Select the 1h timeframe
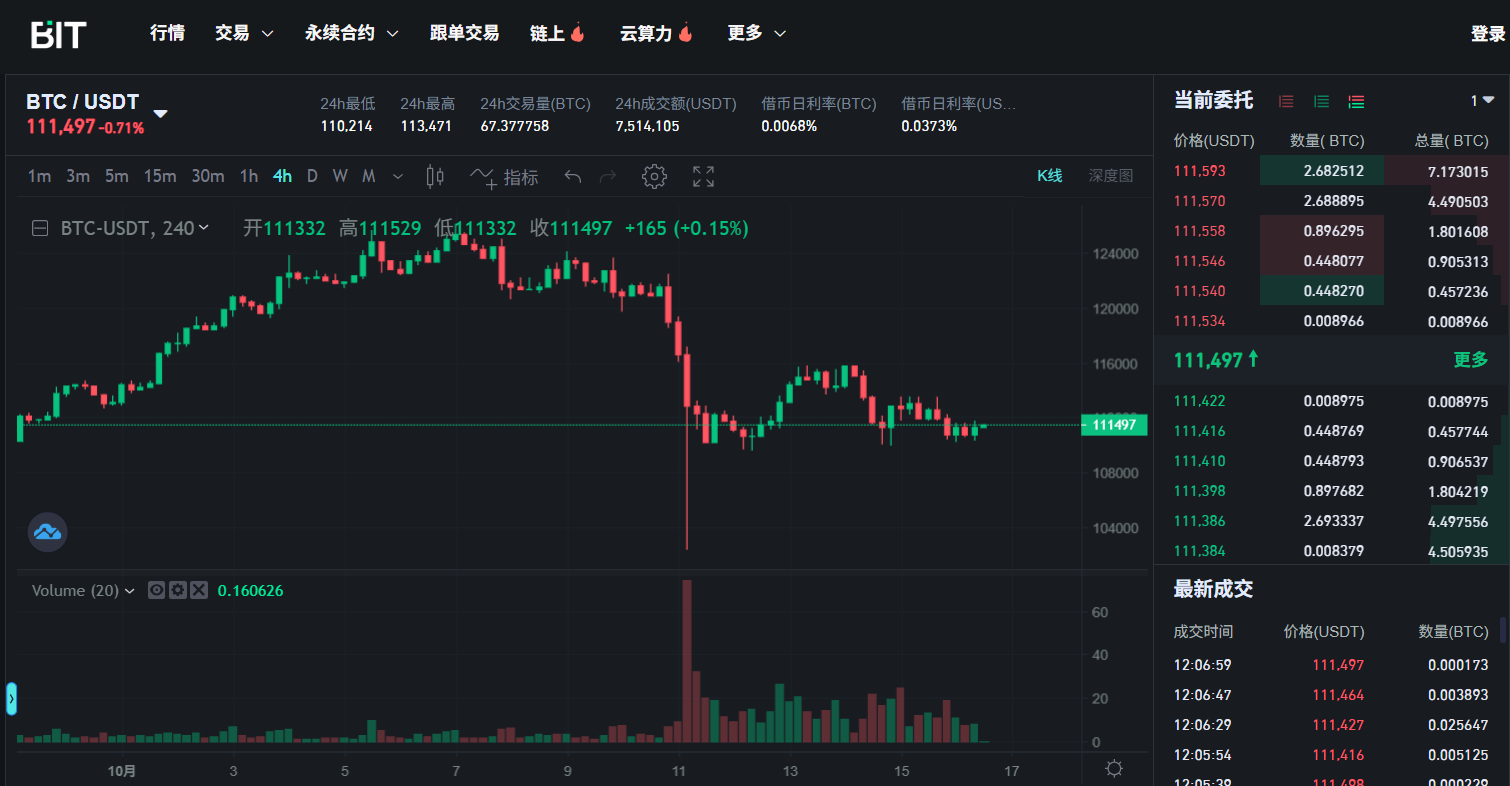This screenshot has height=786, width=1510. pos(248,177)
